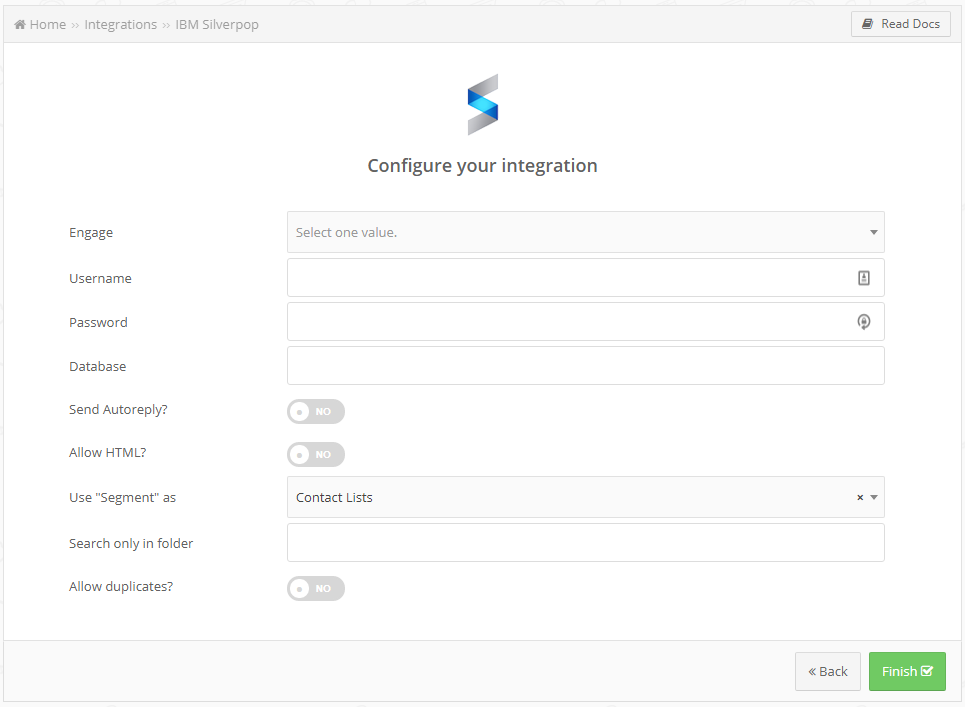Toggle the Send Autoreply switch
This screenshot has width=965, height=707.
316,412
